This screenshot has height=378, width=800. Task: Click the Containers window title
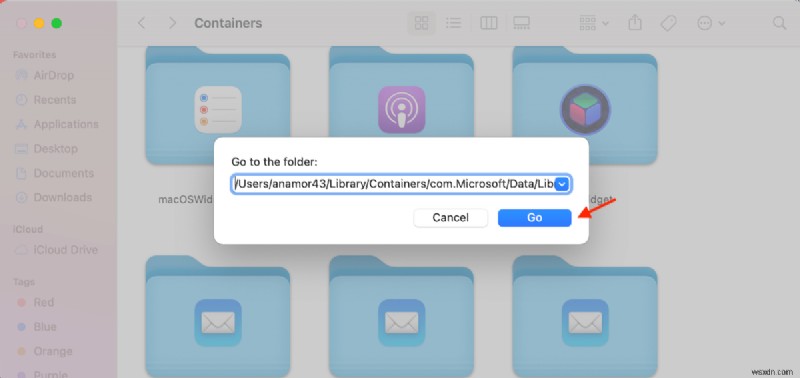pos(228,23)
